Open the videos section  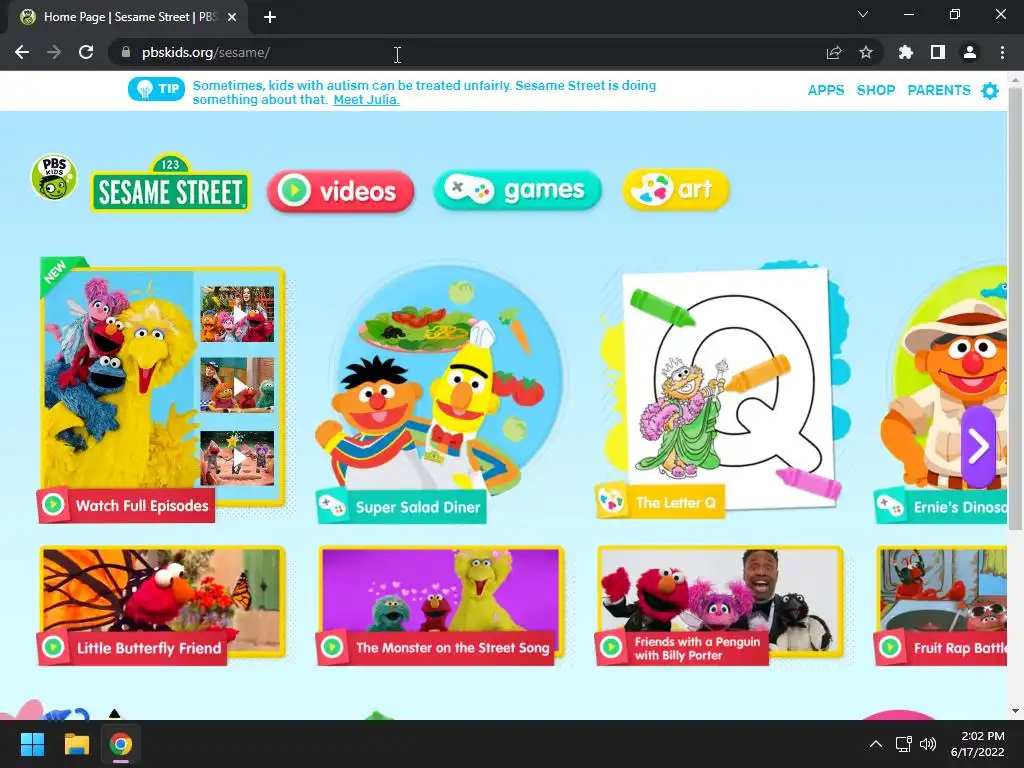[x=340, y=191]
